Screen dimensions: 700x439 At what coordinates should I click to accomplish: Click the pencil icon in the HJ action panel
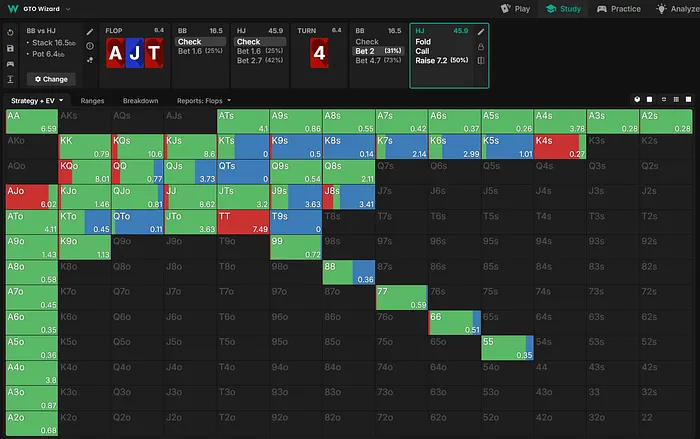(x=481, y=32)
